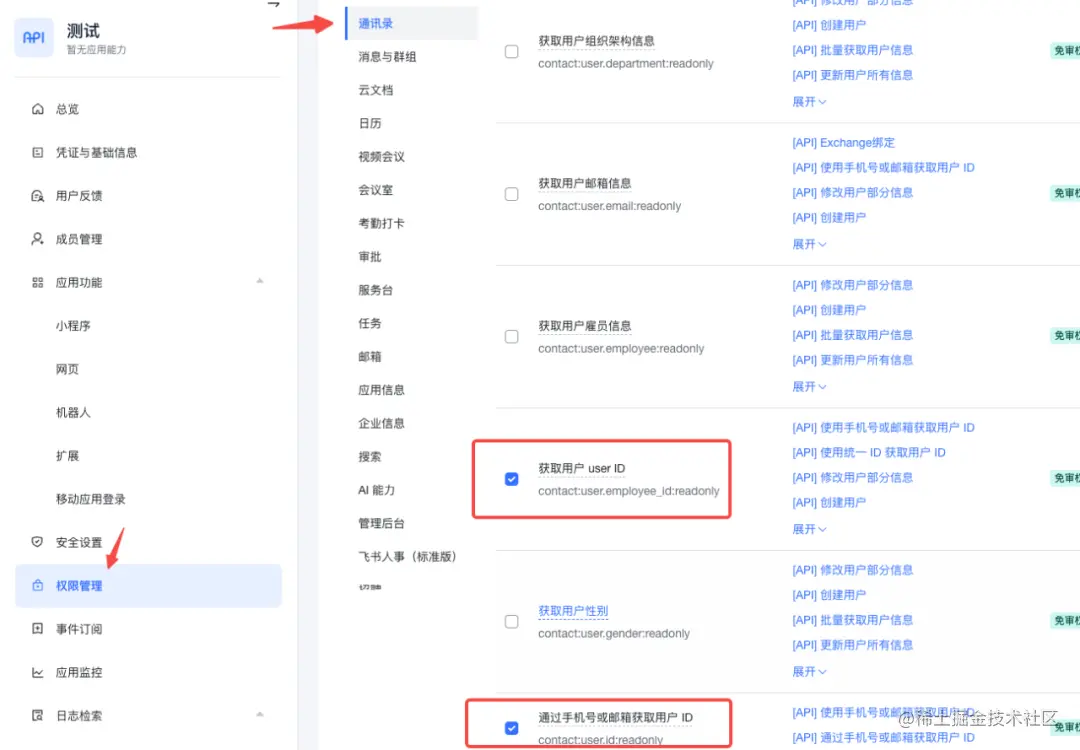
Task: Check the 获取用户组织架构信息 permission
Action: (x=512, y=52)
